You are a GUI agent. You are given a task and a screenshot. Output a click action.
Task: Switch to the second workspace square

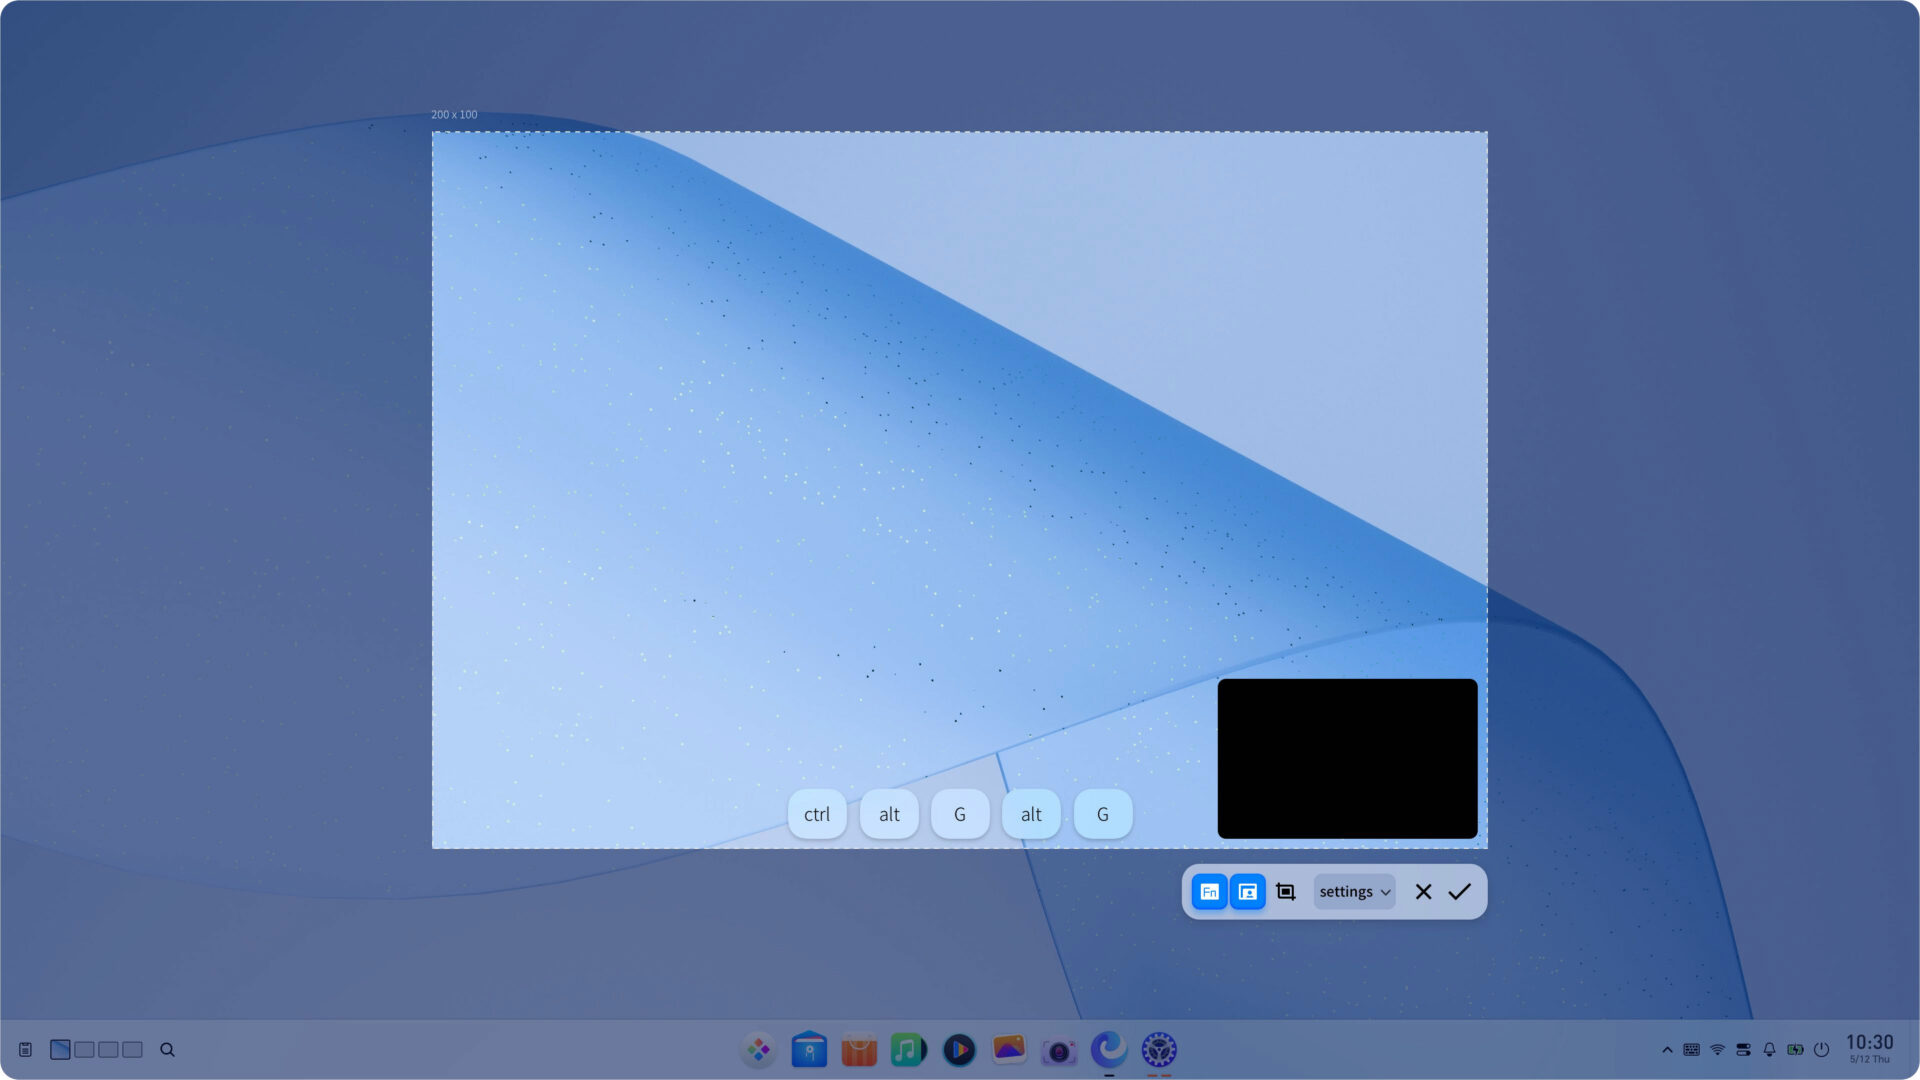click(84, 1050)
